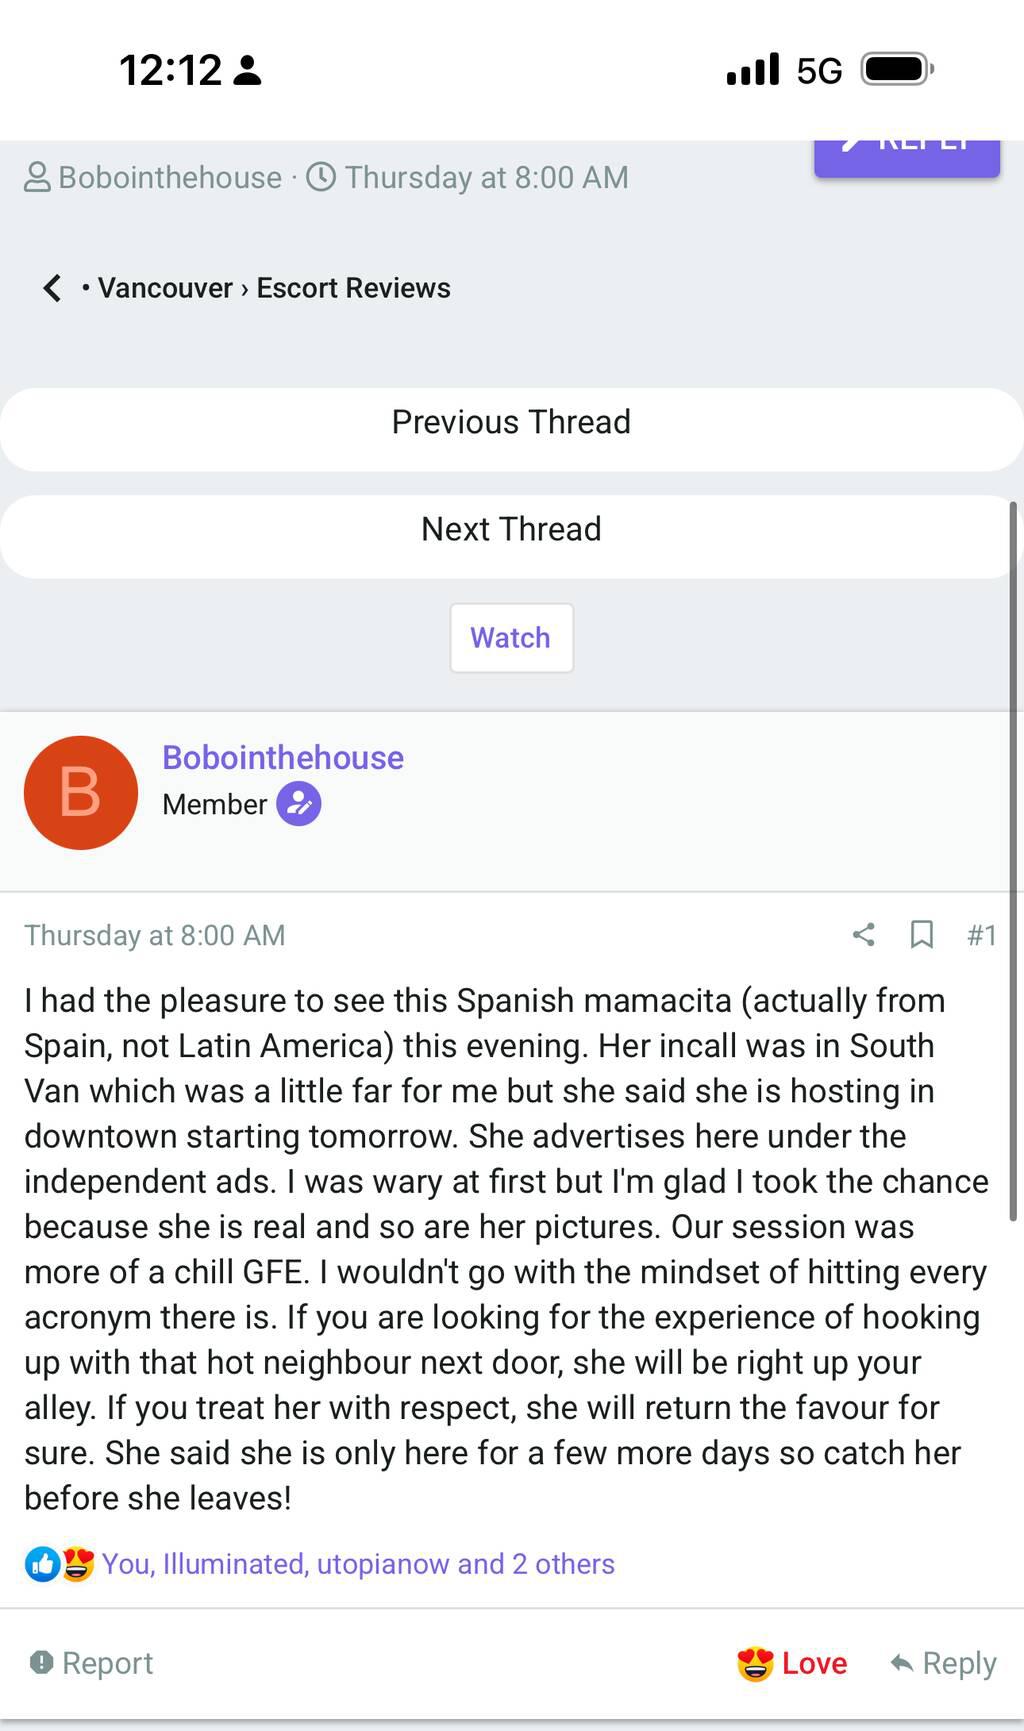Report this post

[92, 1663]
